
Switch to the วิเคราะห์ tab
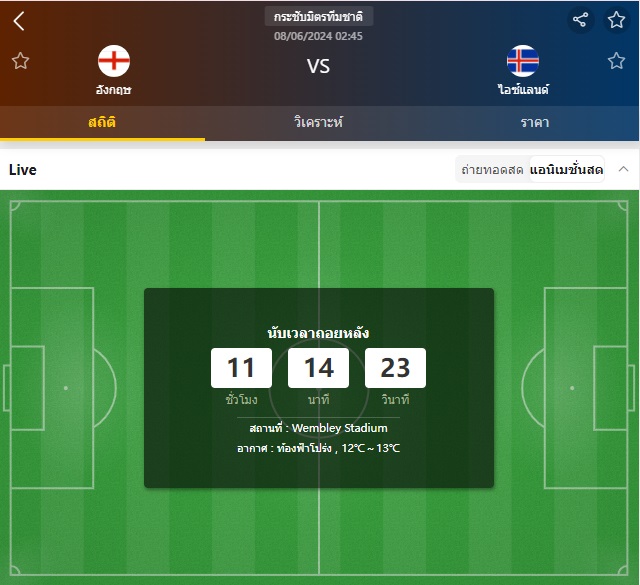[318, 122]
